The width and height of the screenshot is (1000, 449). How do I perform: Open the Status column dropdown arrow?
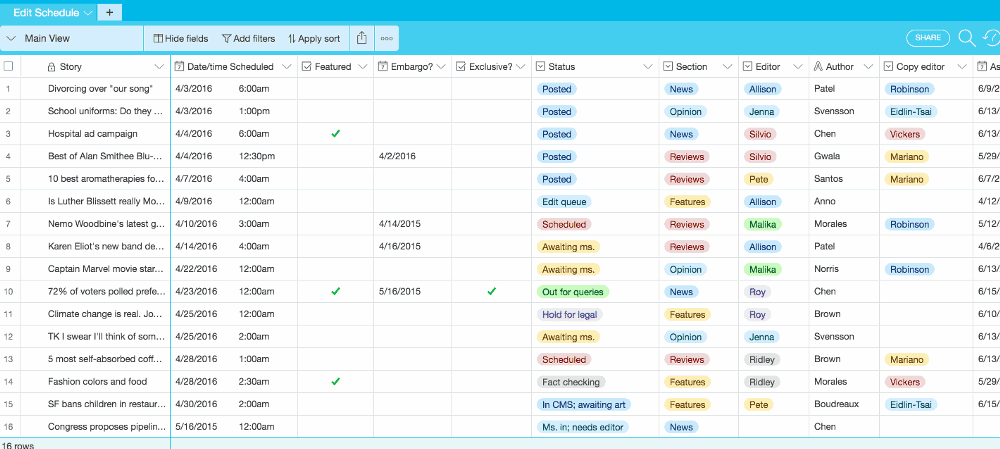(648, 66)
